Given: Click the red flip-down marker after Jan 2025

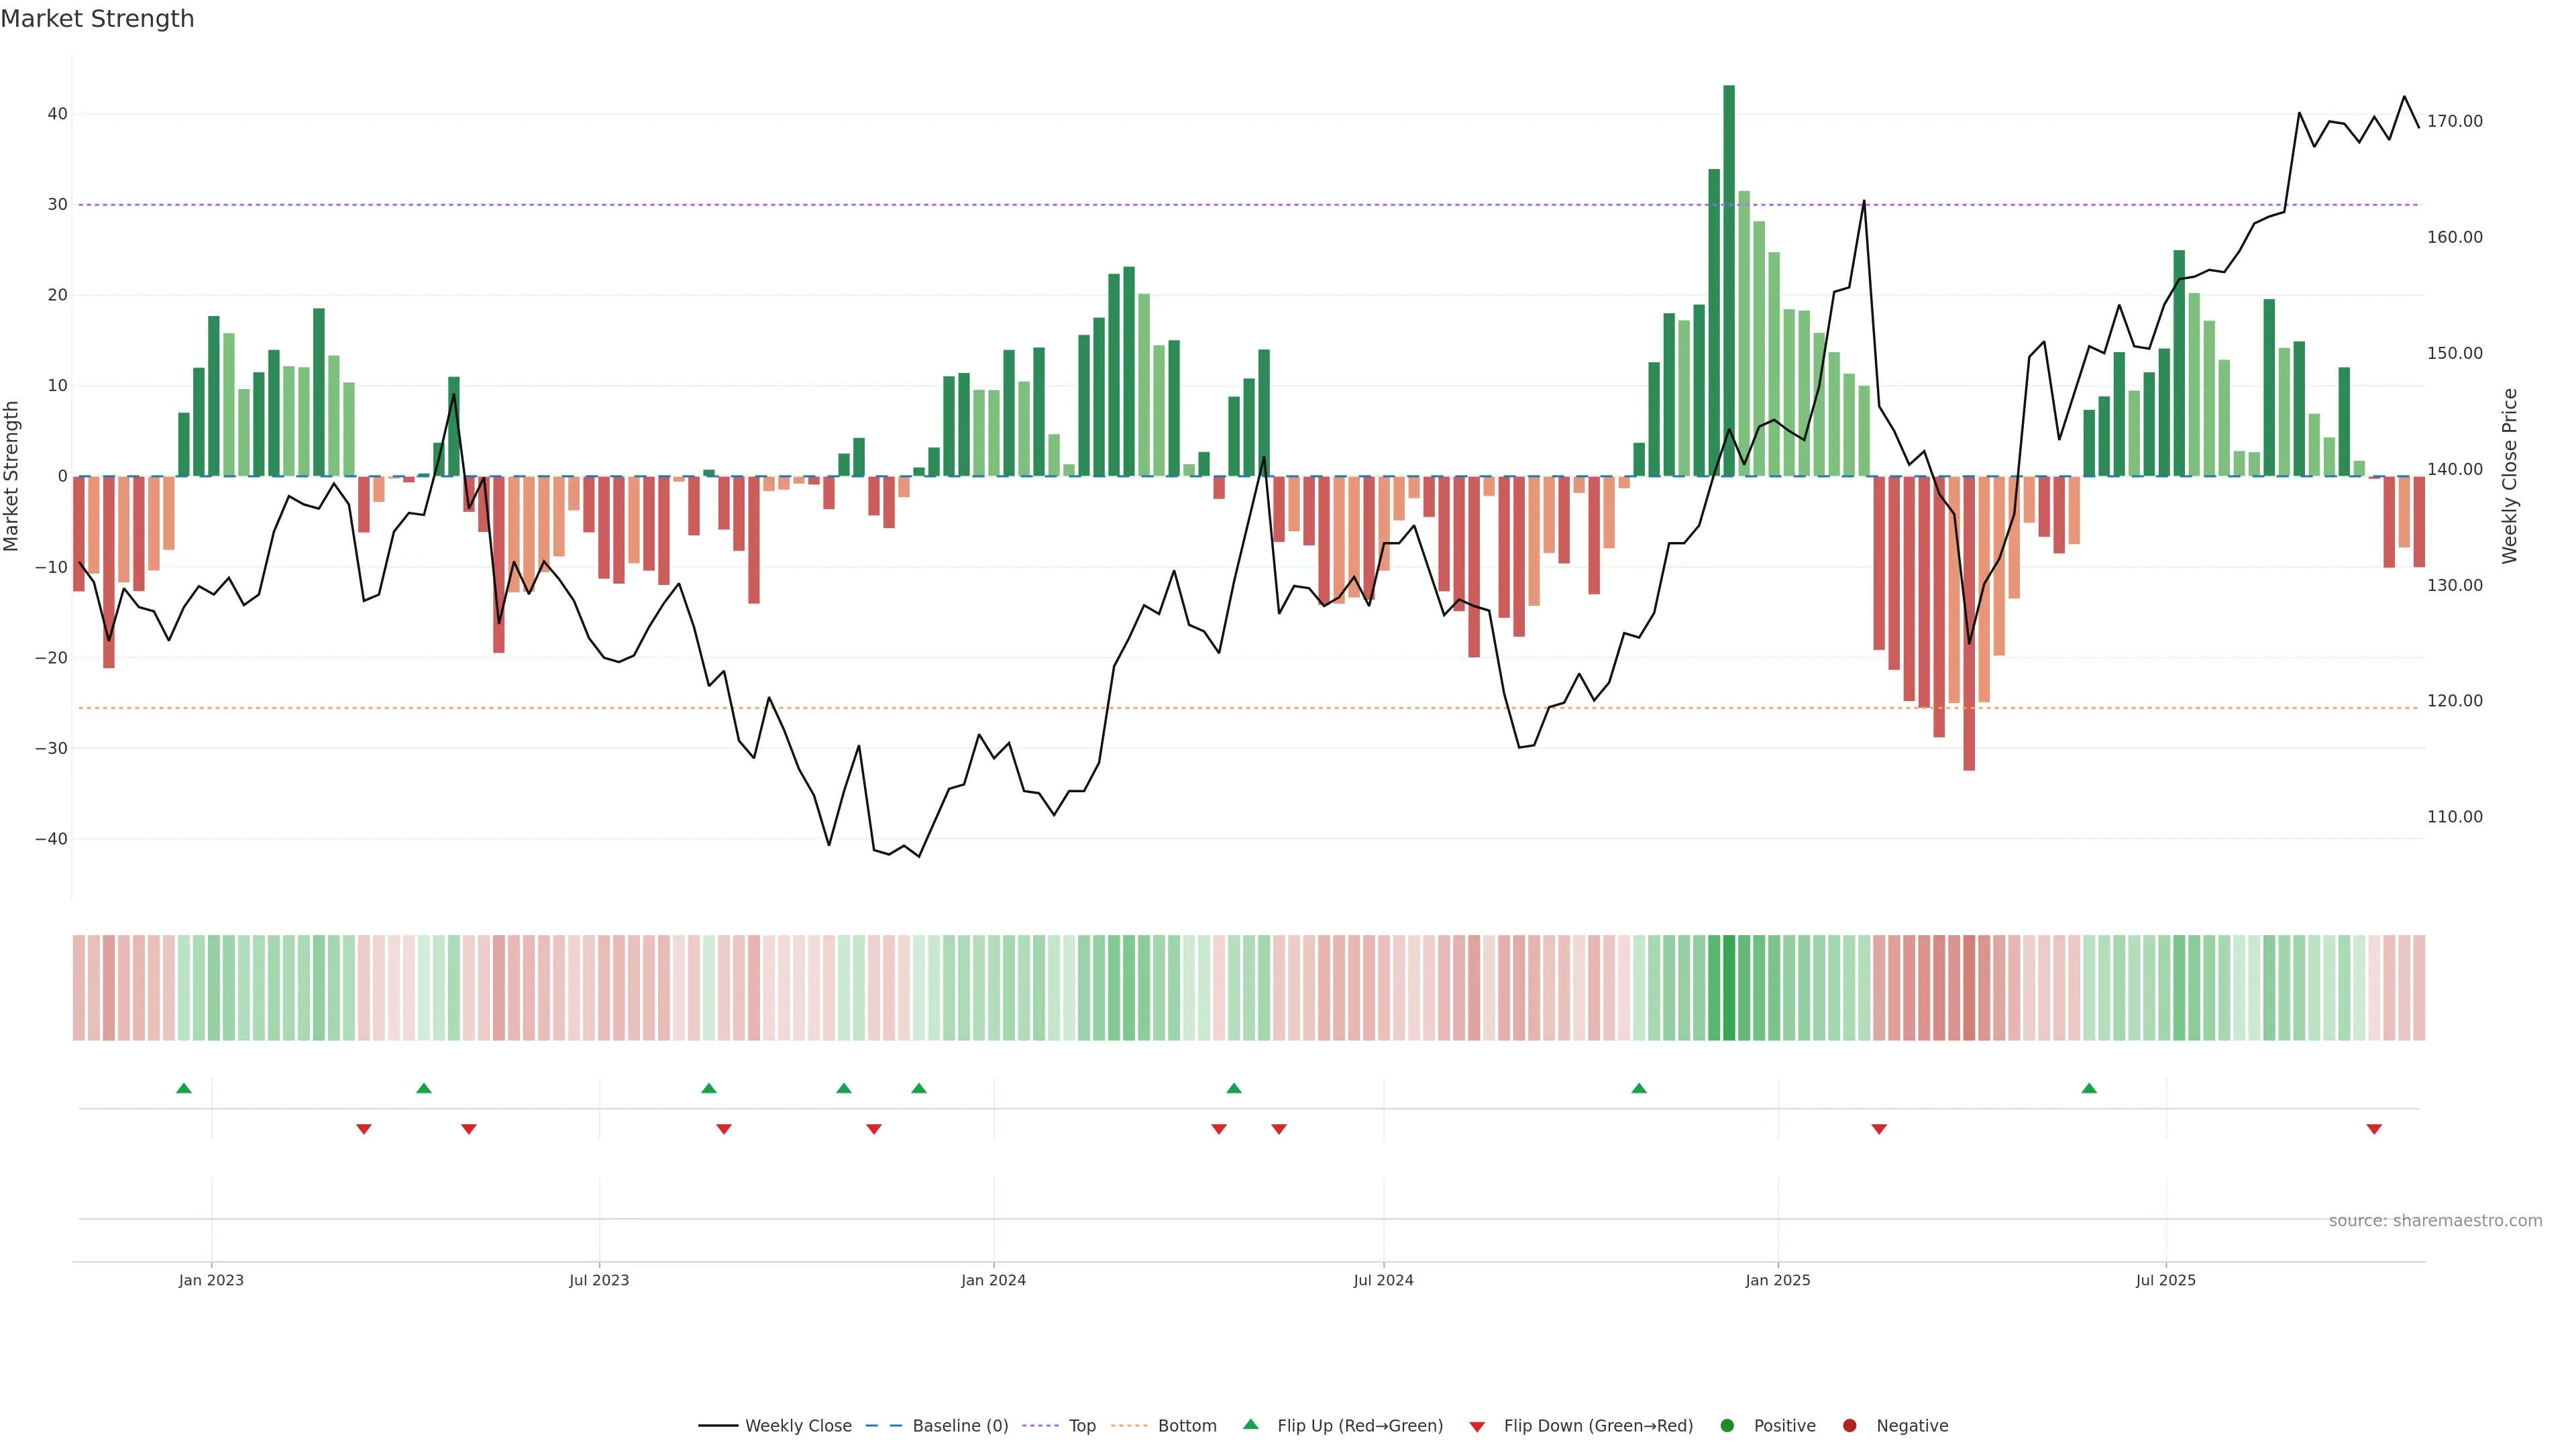Looking at the screenshot, I should tap(1879, 1129).
